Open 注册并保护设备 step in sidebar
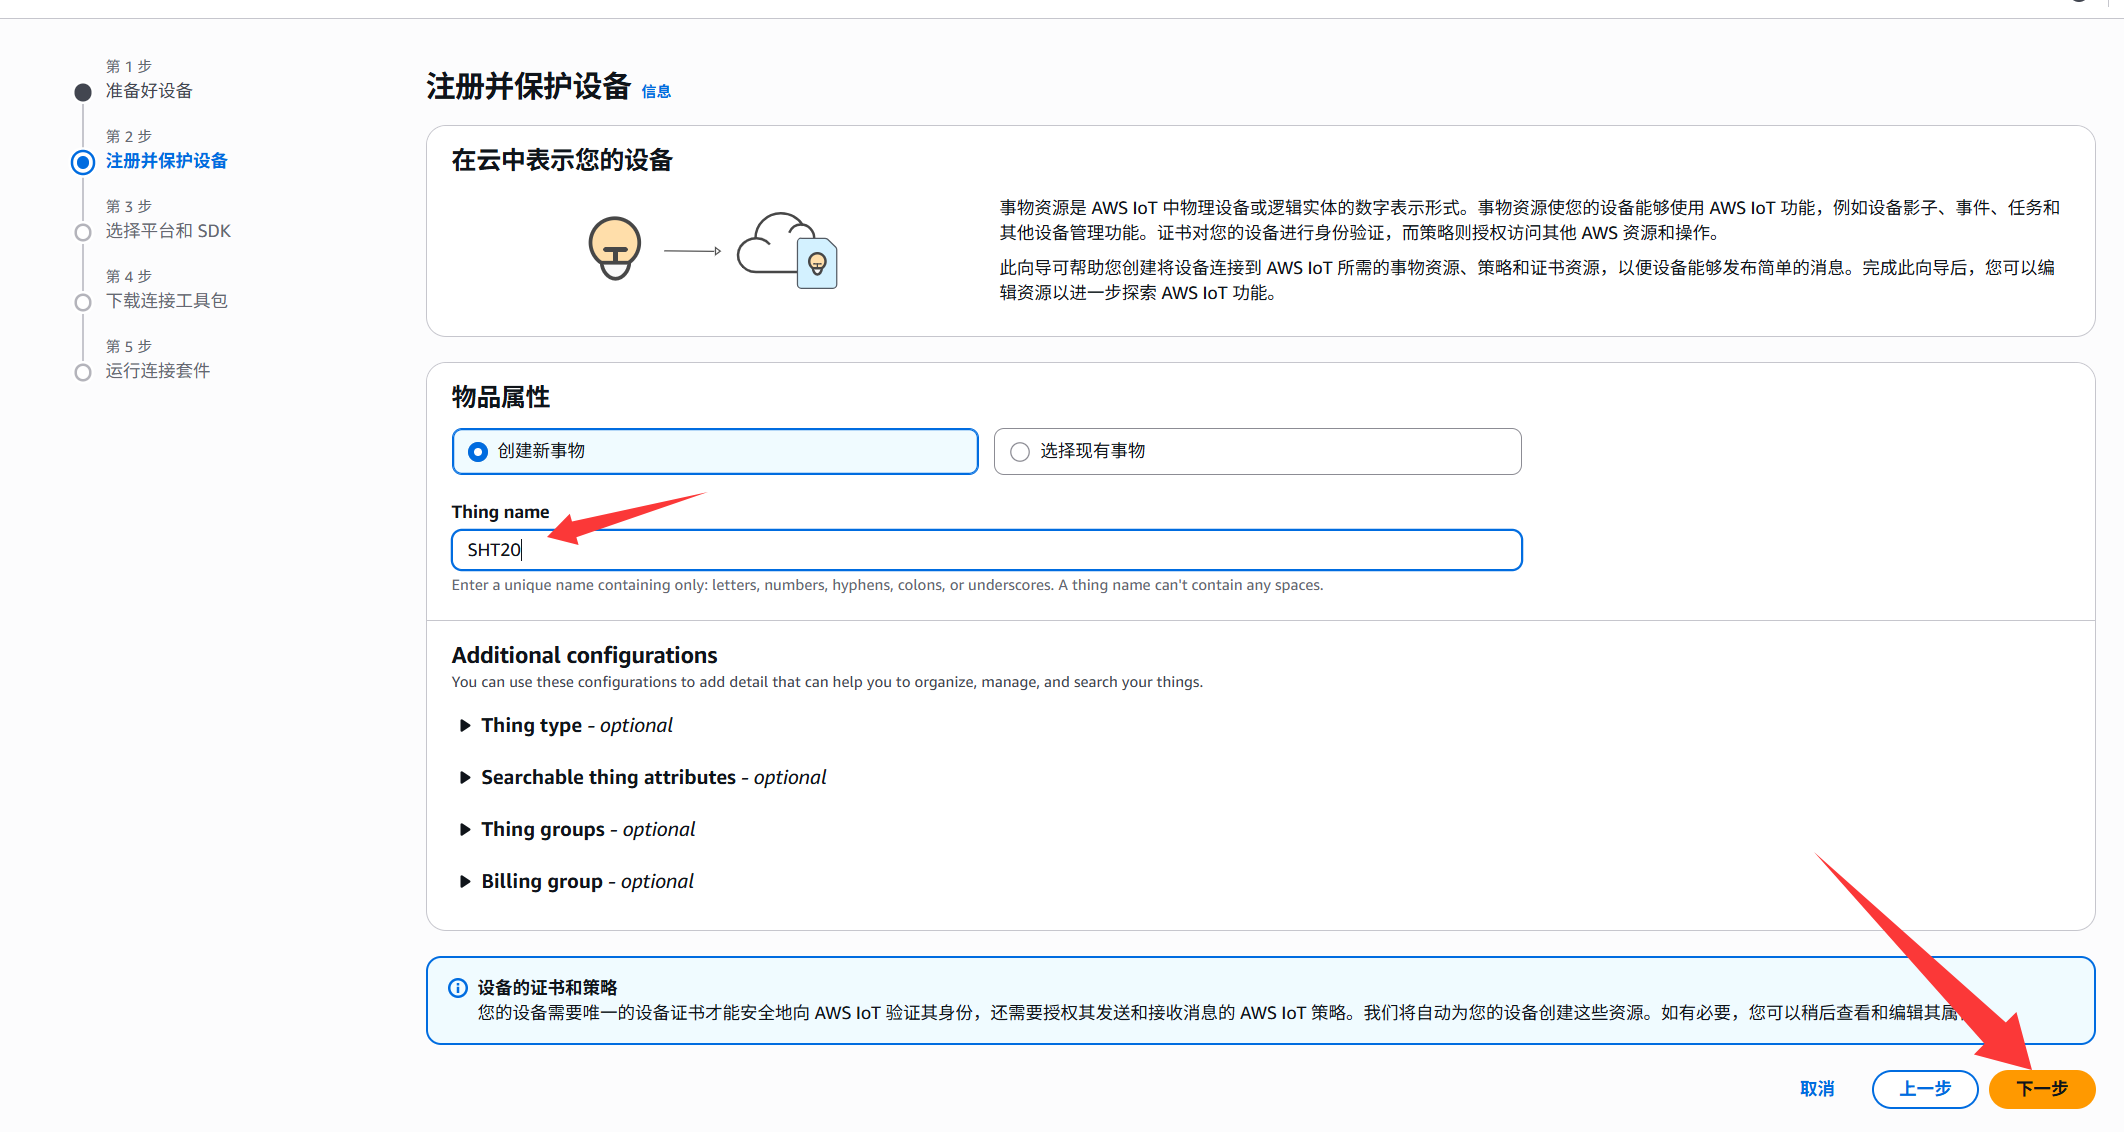This screenshot has width=2124, height=1132. [166, 161]
